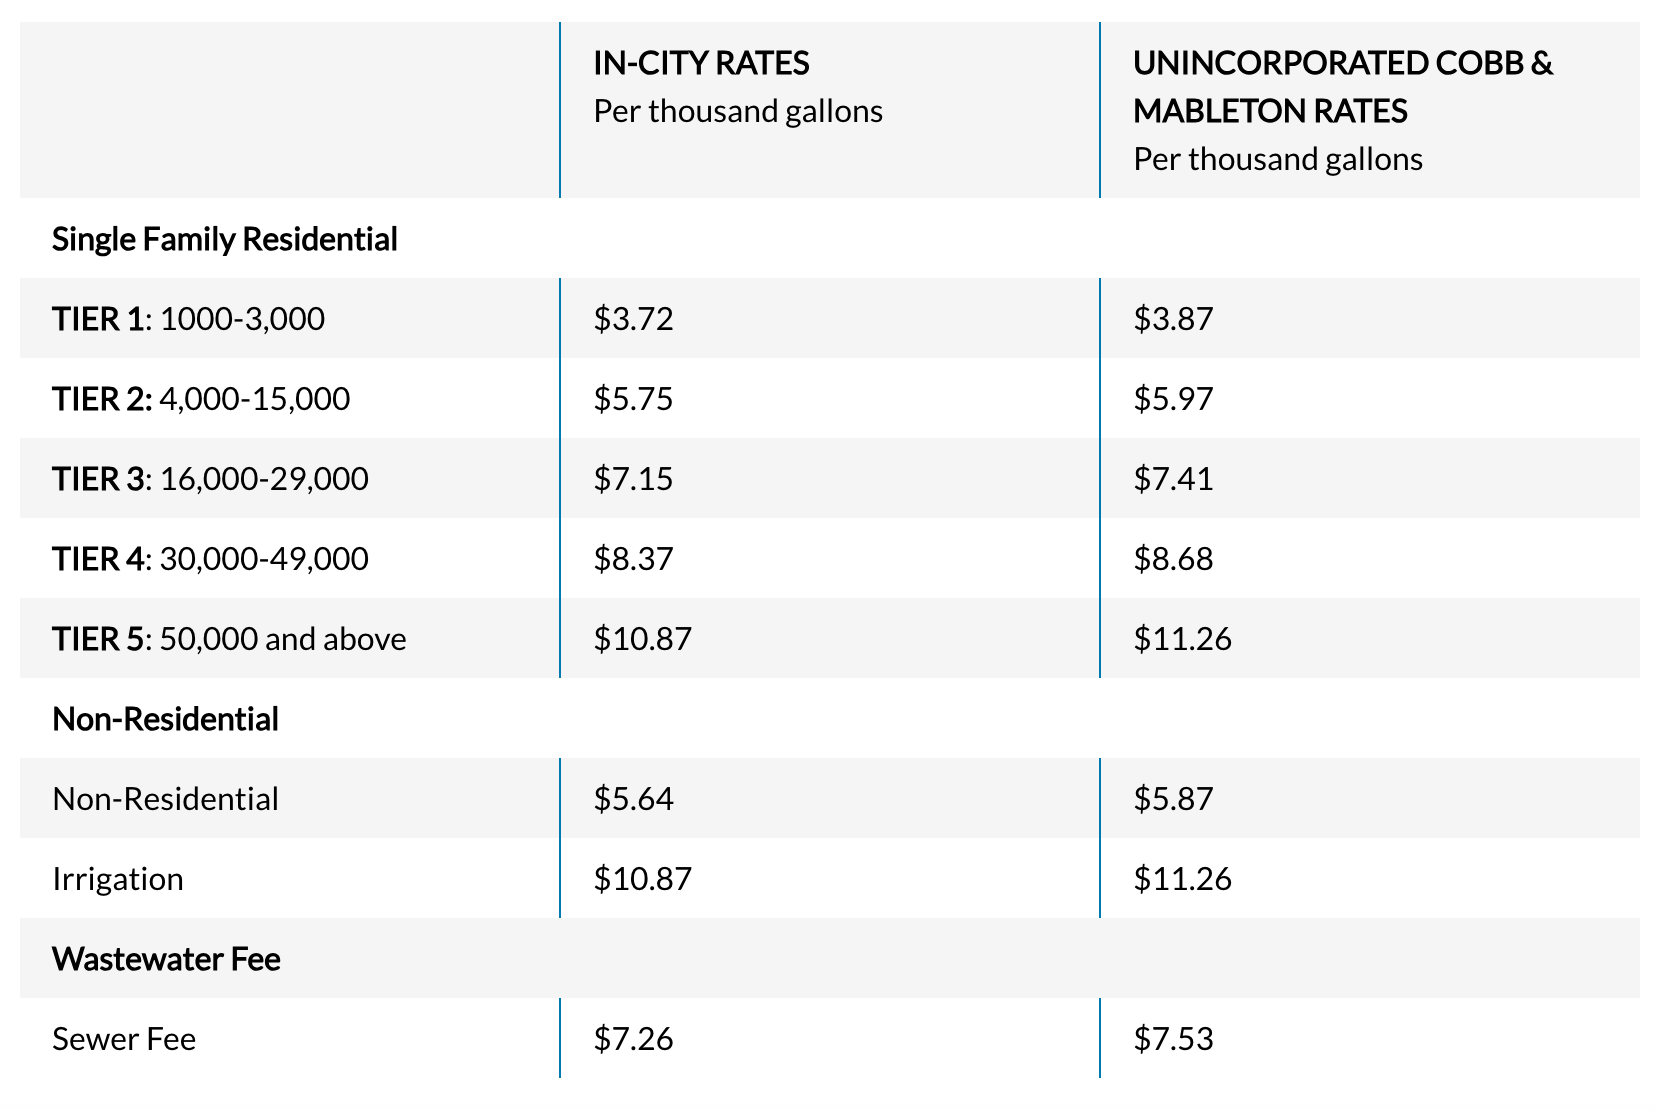The image size is (1654, 1110).
Task: Select the $5.97 Tier 2 unincorporated rate
Action: (1173, 399)
